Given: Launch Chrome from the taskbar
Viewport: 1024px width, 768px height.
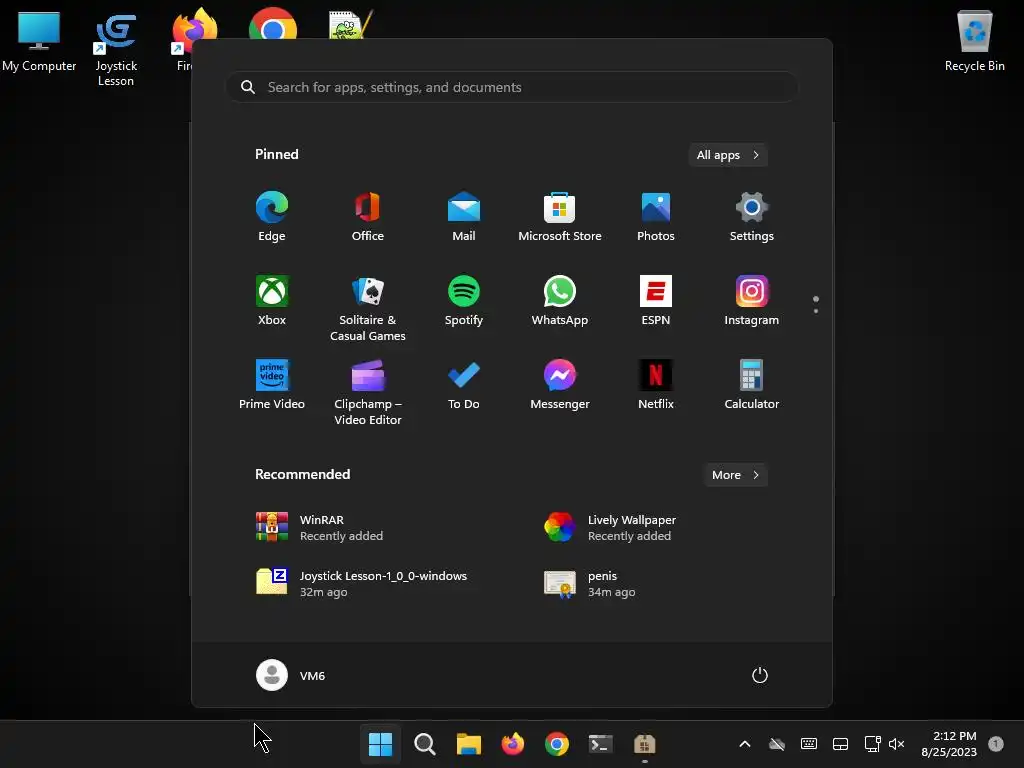Looking at the screenshot, I should [x=556, y=744].
